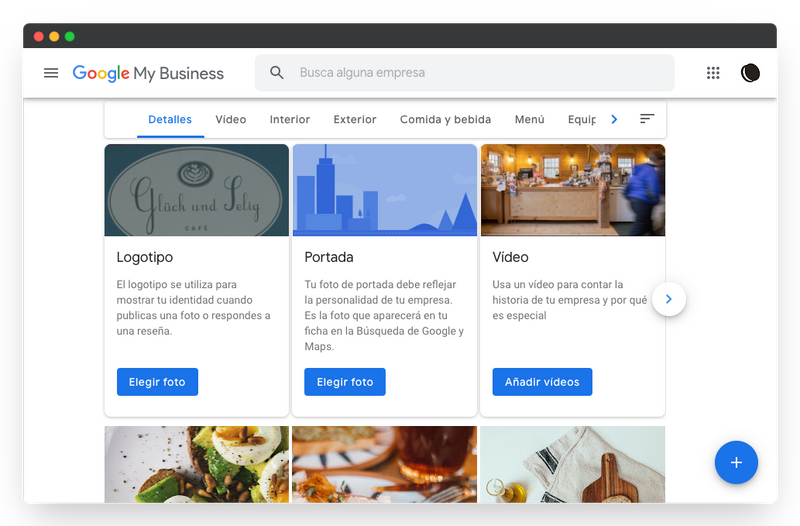Open the Google apps grid
Screen dimensions: 800x526
(x=713, y=73)
